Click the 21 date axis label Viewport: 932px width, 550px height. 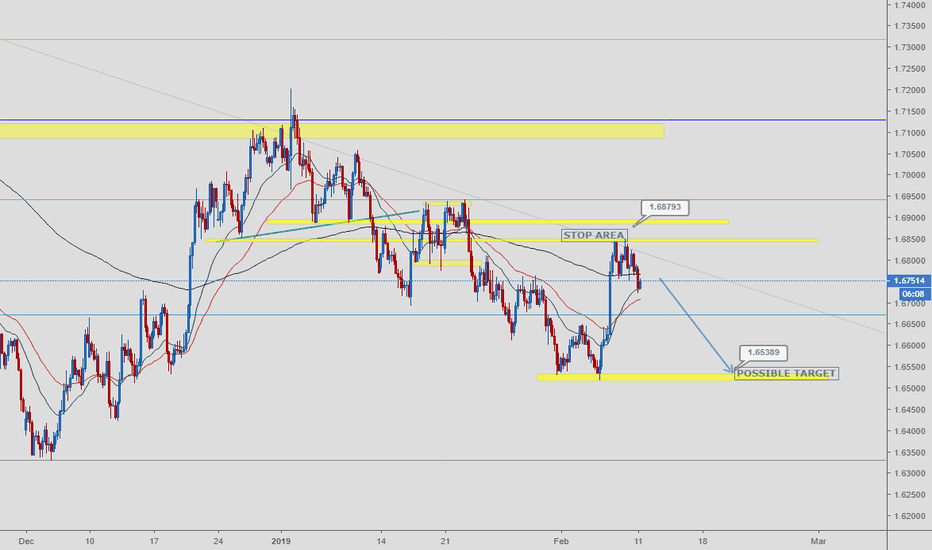(x=445, y=541)
